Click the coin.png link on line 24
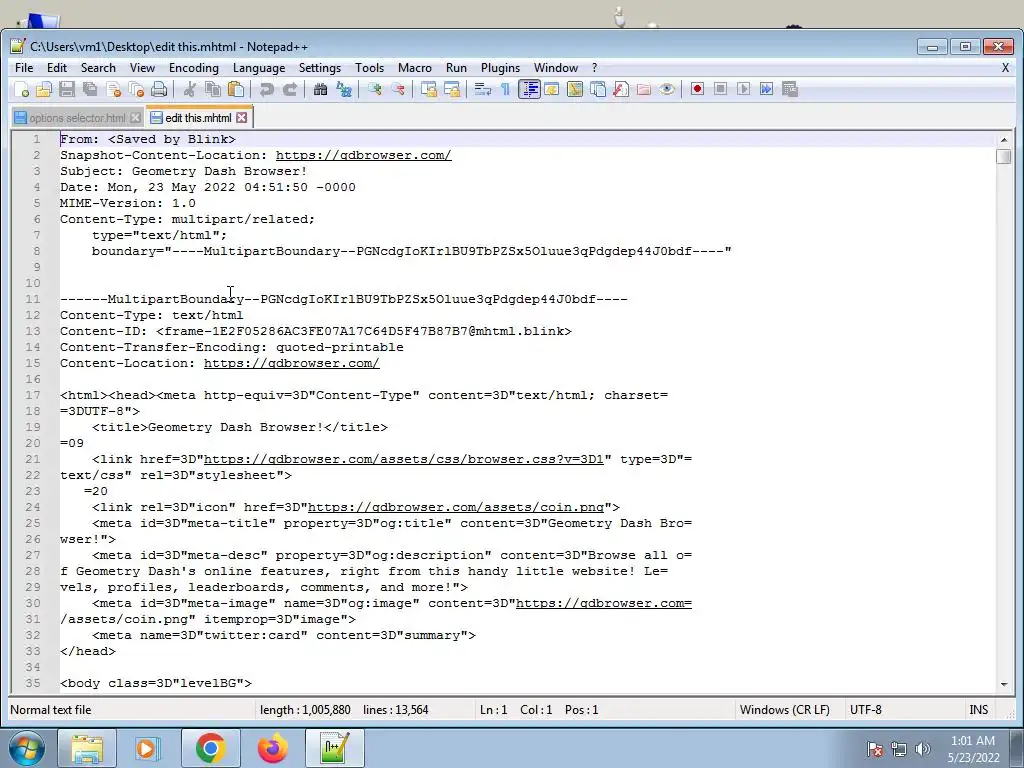Image resolution: width=1024 pixels, height=768 pixels. pyautogui.click(x=456, y=507)
